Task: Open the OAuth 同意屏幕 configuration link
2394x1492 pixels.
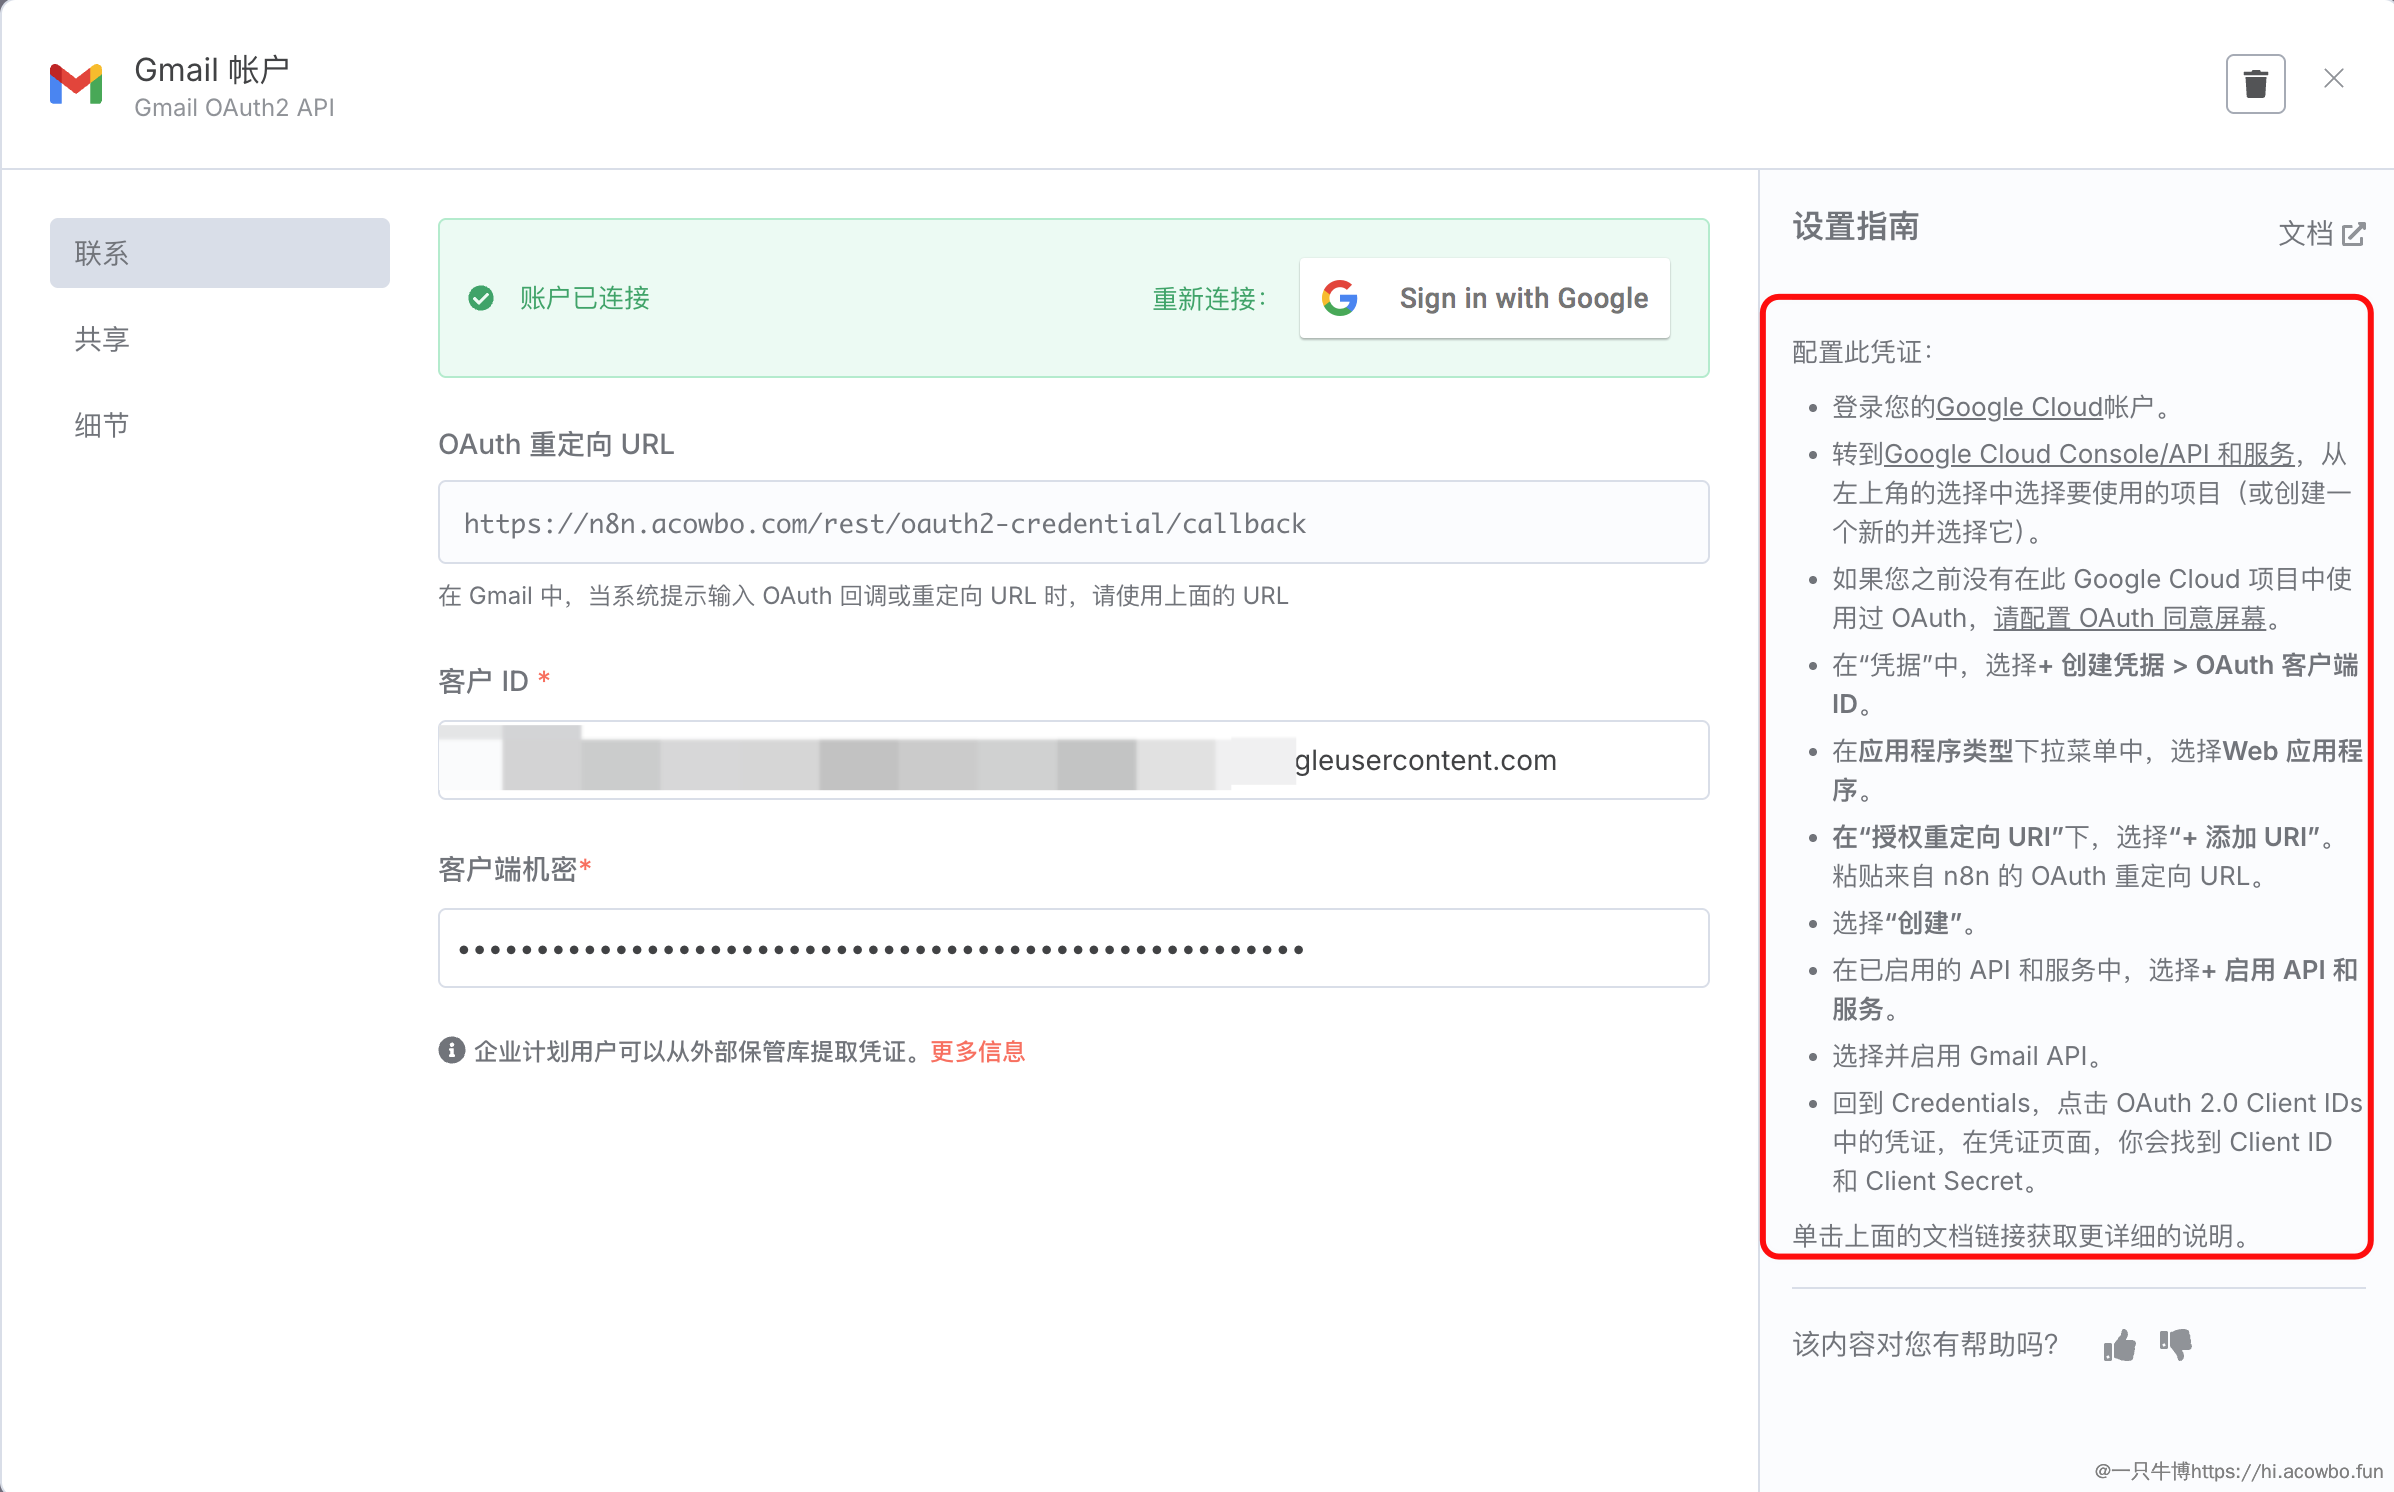Action: [2130, 618]
